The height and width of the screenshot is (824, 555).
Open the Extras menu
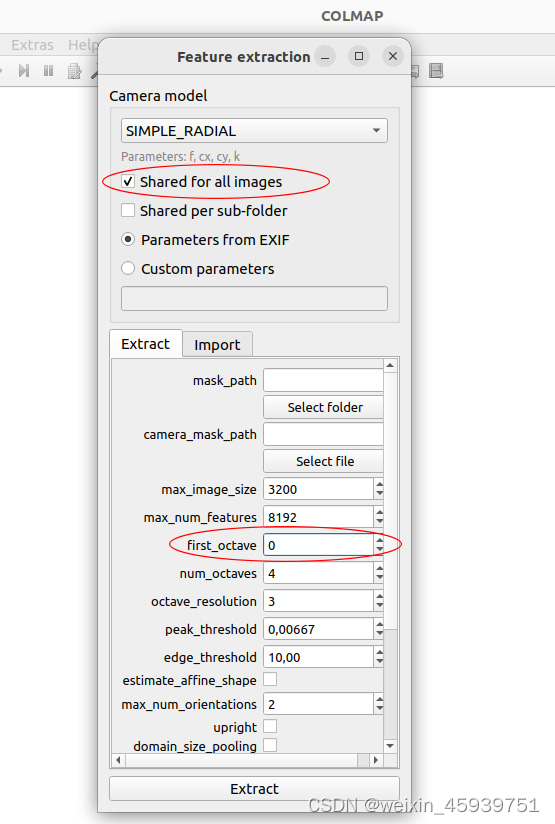coord(33,45)
